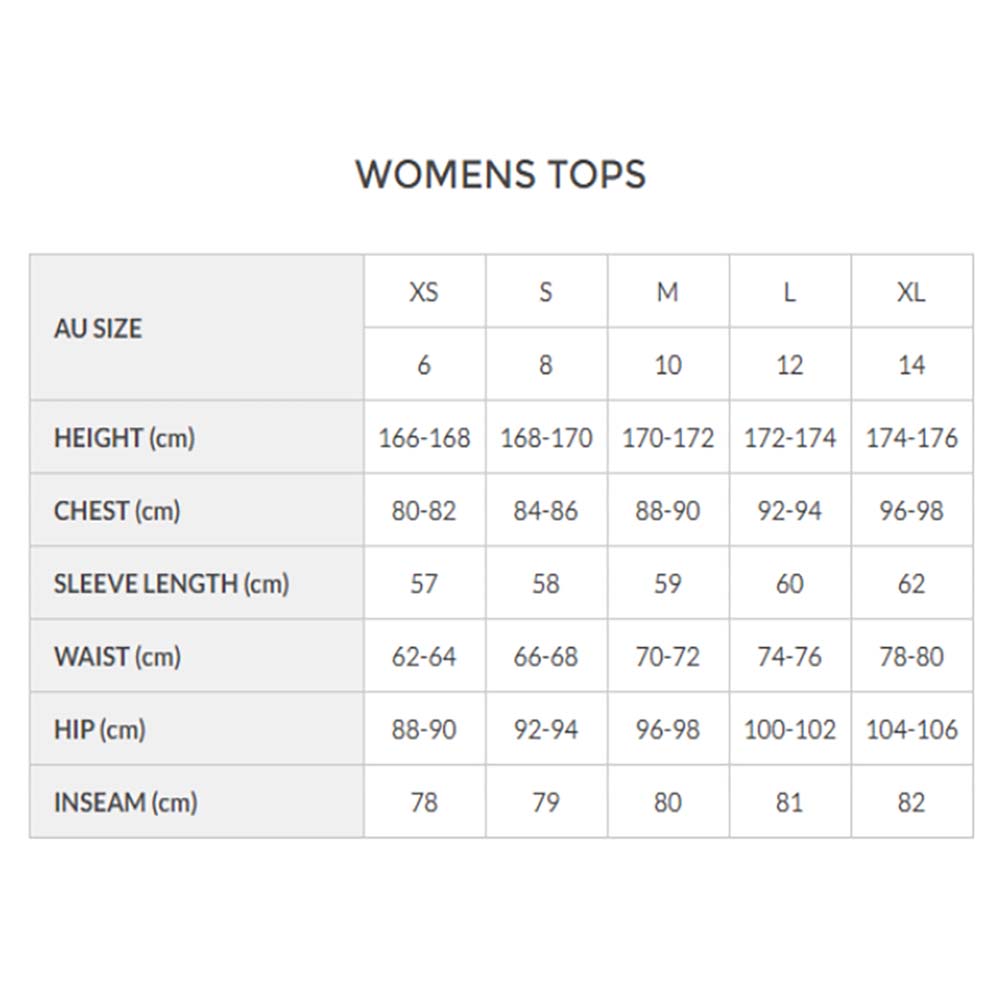Select the HIP (cm) row label
Screen dimensions: 1000x1000
pos(100,730)
